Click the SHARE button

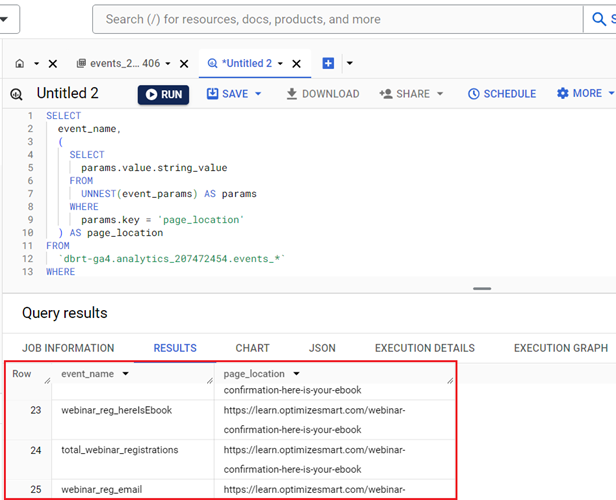[405, 94]
